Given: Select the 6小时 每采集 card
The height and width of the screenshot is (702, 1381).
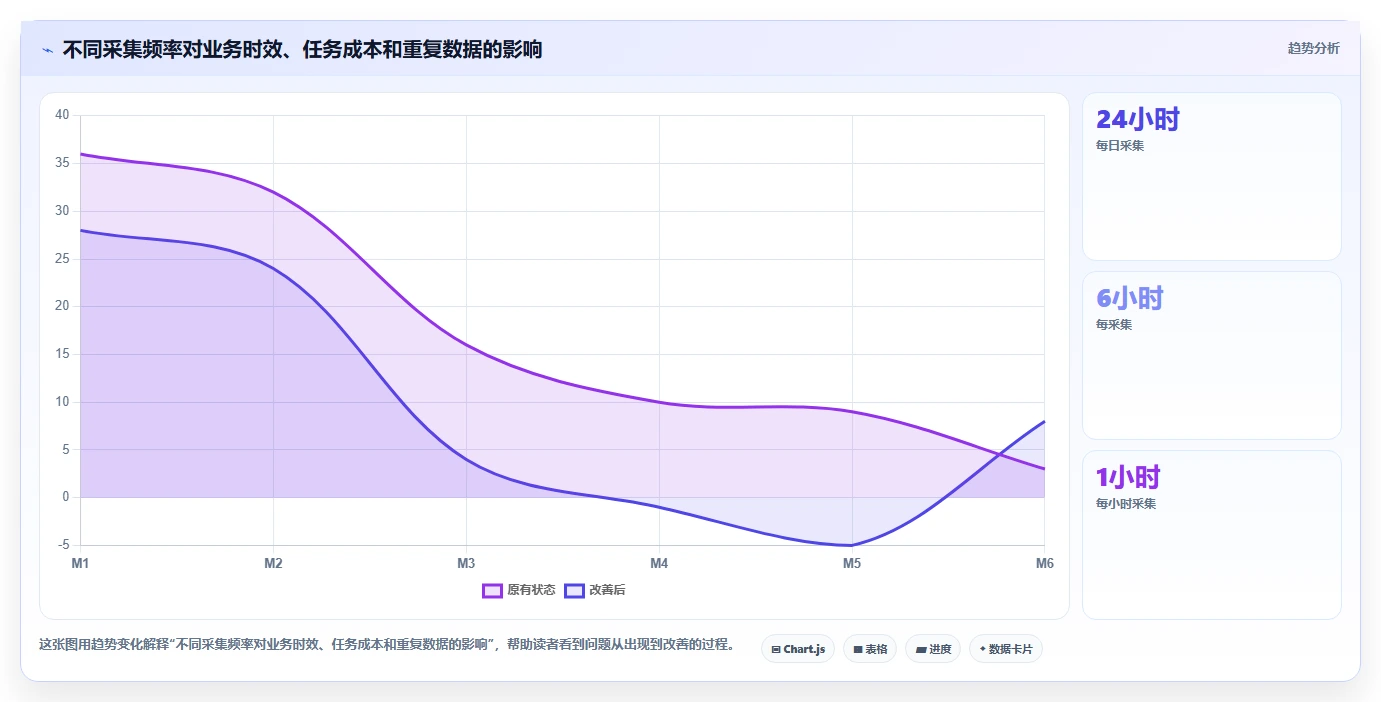Looking at the screenshot, I should [1212, 355].
